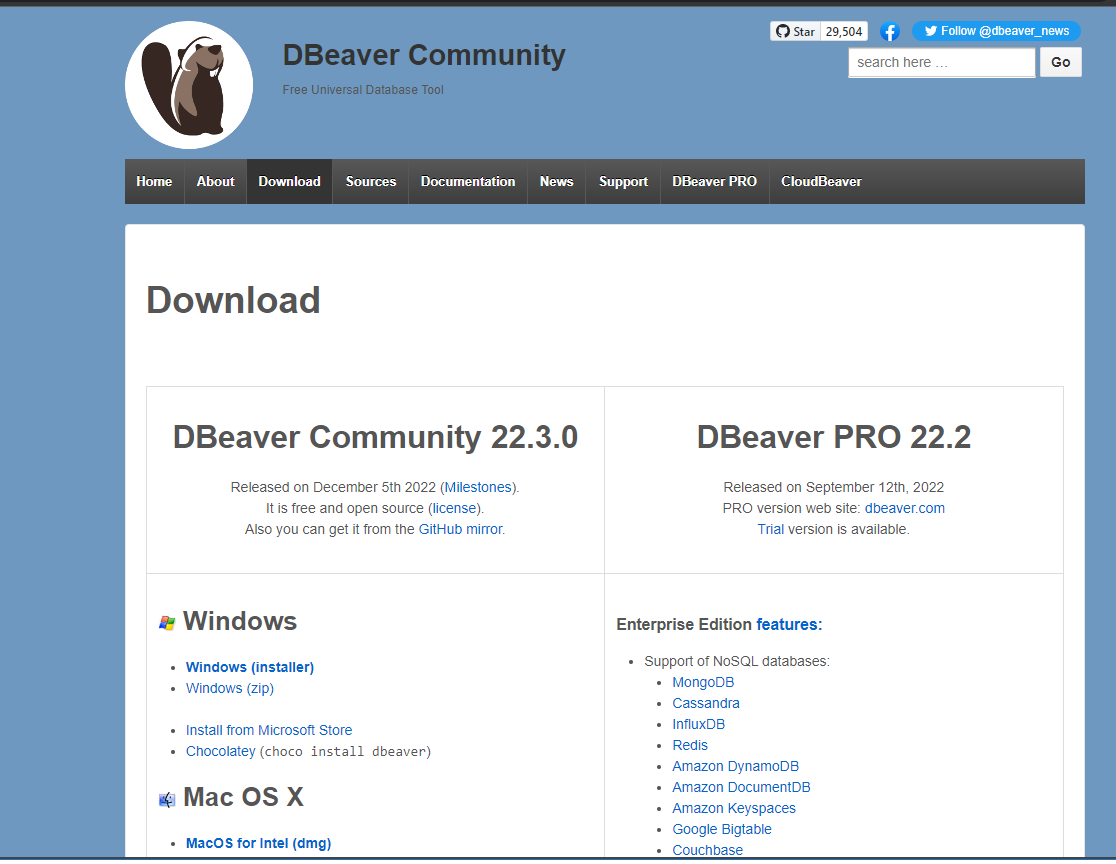Image resolution: width=1116 pixels, height=864 pixels.
Task: Click the Windows logo icon
Action: point(167,623)
